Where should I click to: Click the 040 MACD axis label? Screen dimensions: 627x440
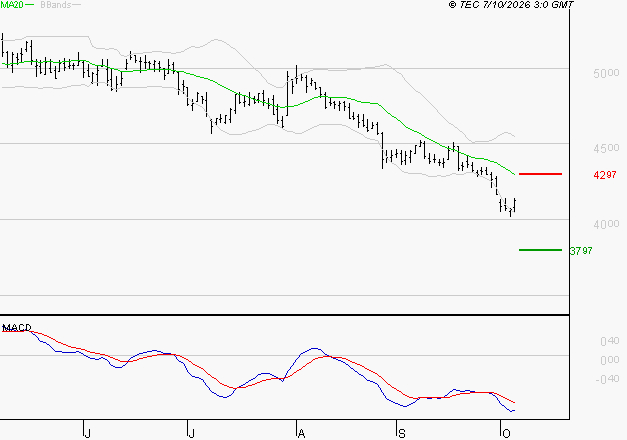point(610,341)
